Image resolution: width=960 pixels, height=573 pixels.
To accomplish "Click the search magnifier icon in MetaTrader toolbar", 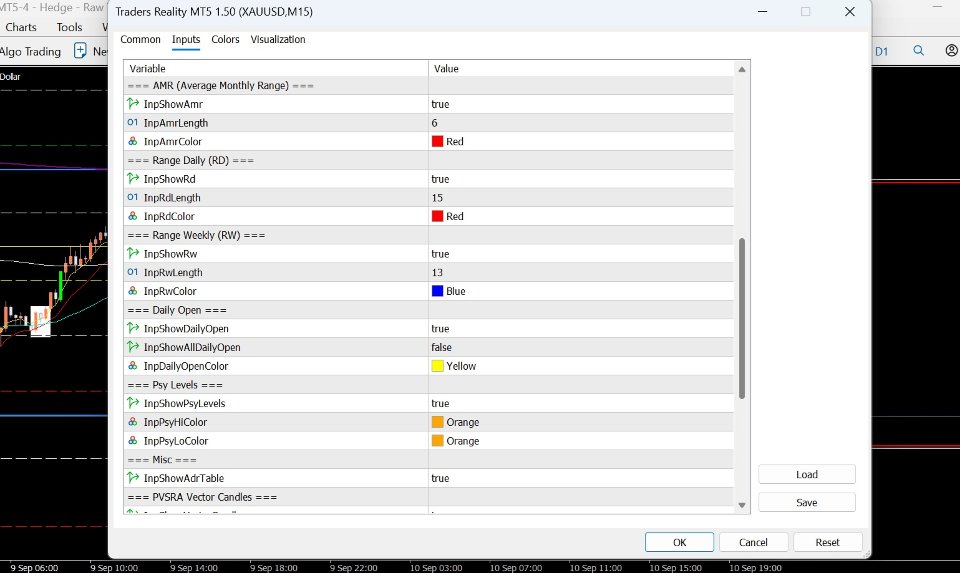I will coord(918,51).
